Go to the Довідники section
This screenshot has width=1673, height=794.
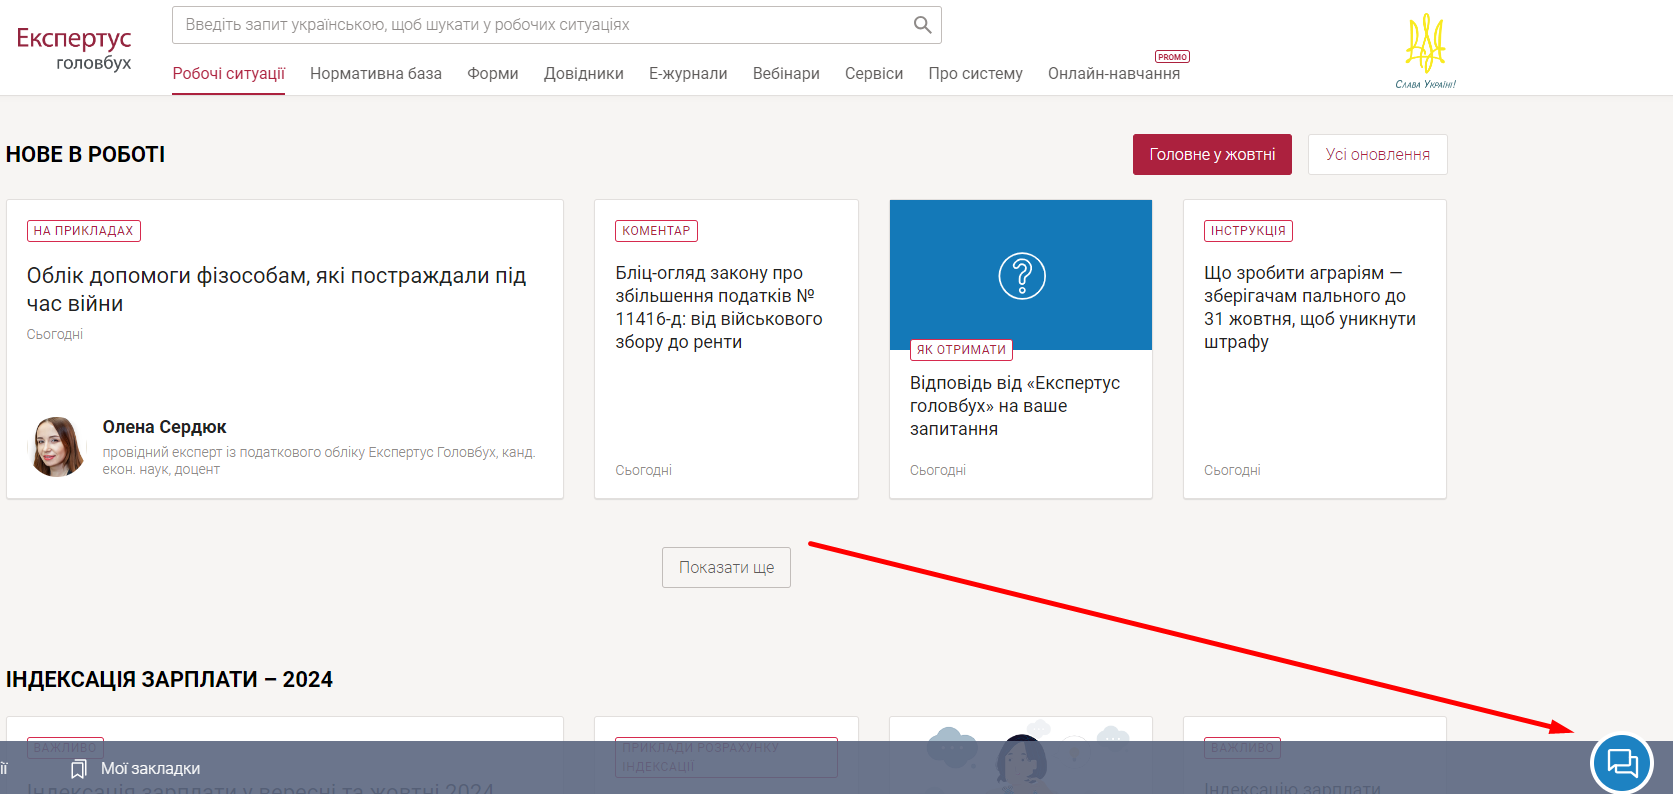584,74
